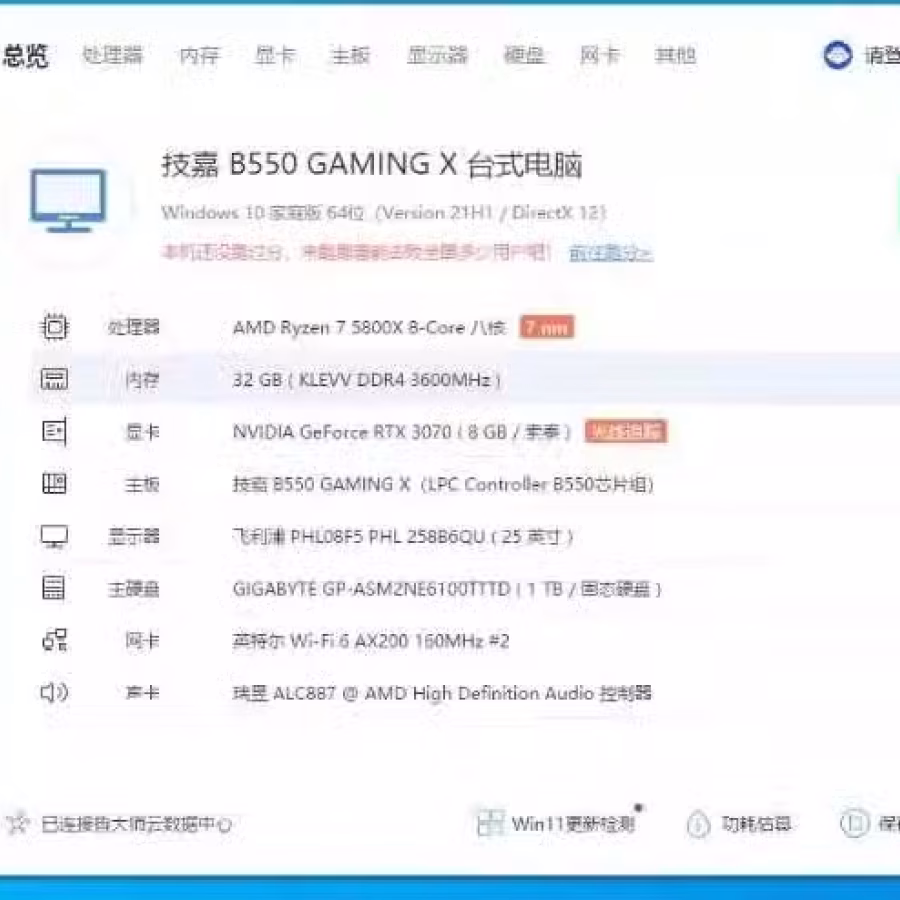The height and width of the screenshot is (900, 900).
Task: Click the star icon beside cloud status
Action: point(17,825)
